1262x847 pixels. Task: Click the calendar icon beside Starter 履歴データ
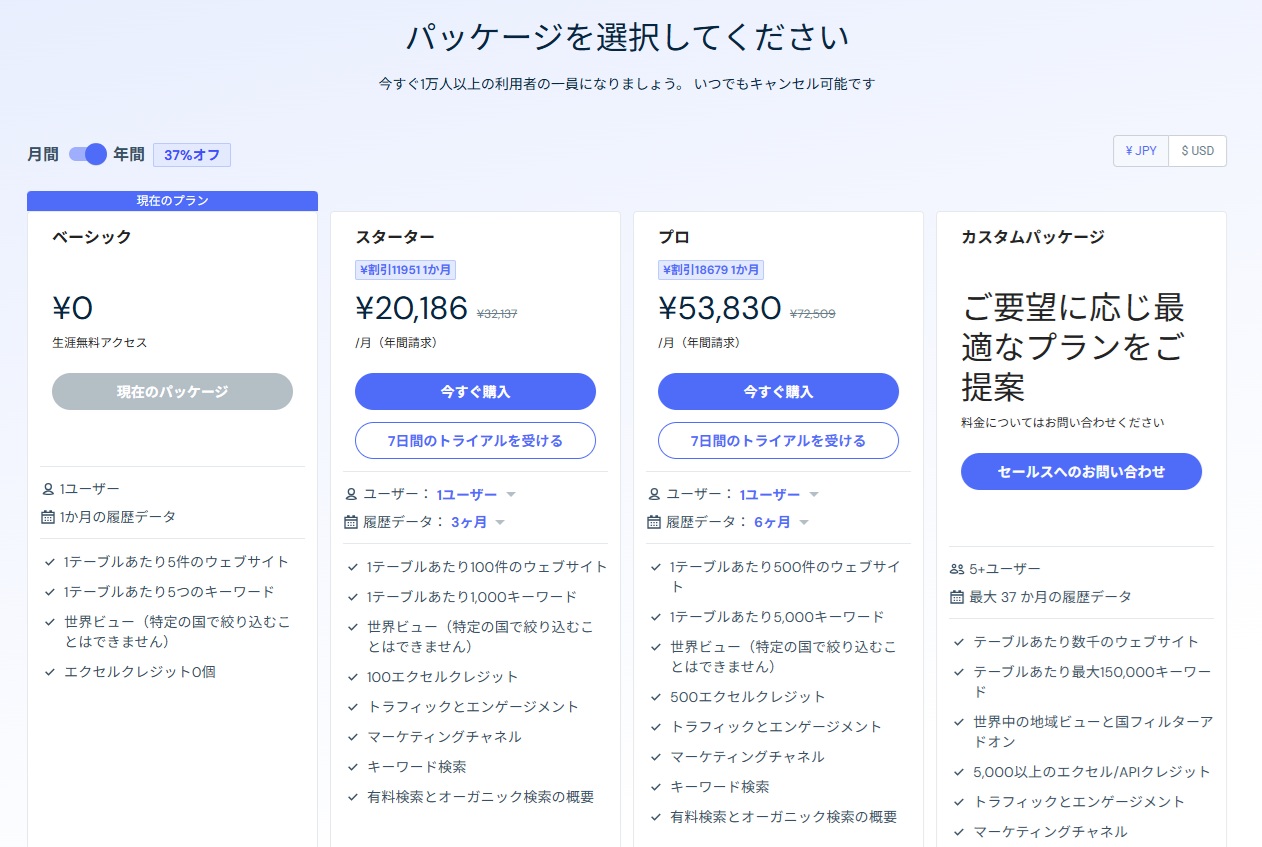tap(351, 522)
